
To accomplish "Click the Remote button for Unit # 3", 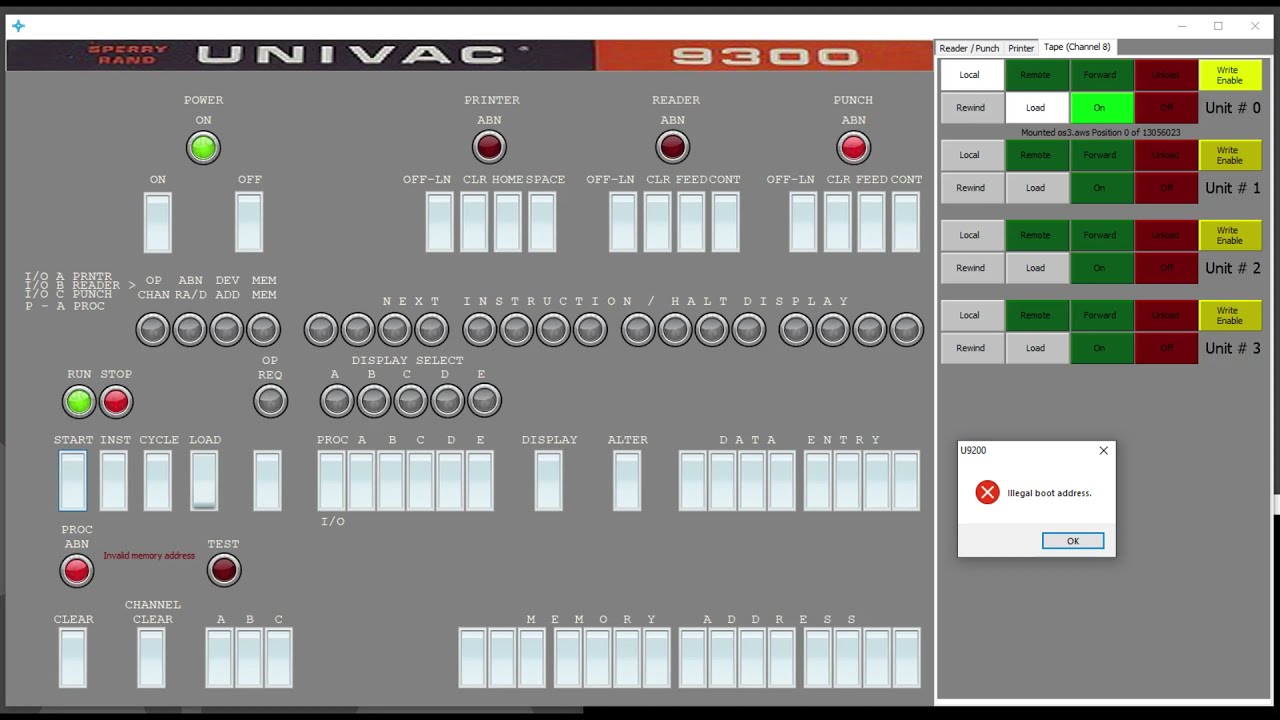I will [x=1035, y=315].
